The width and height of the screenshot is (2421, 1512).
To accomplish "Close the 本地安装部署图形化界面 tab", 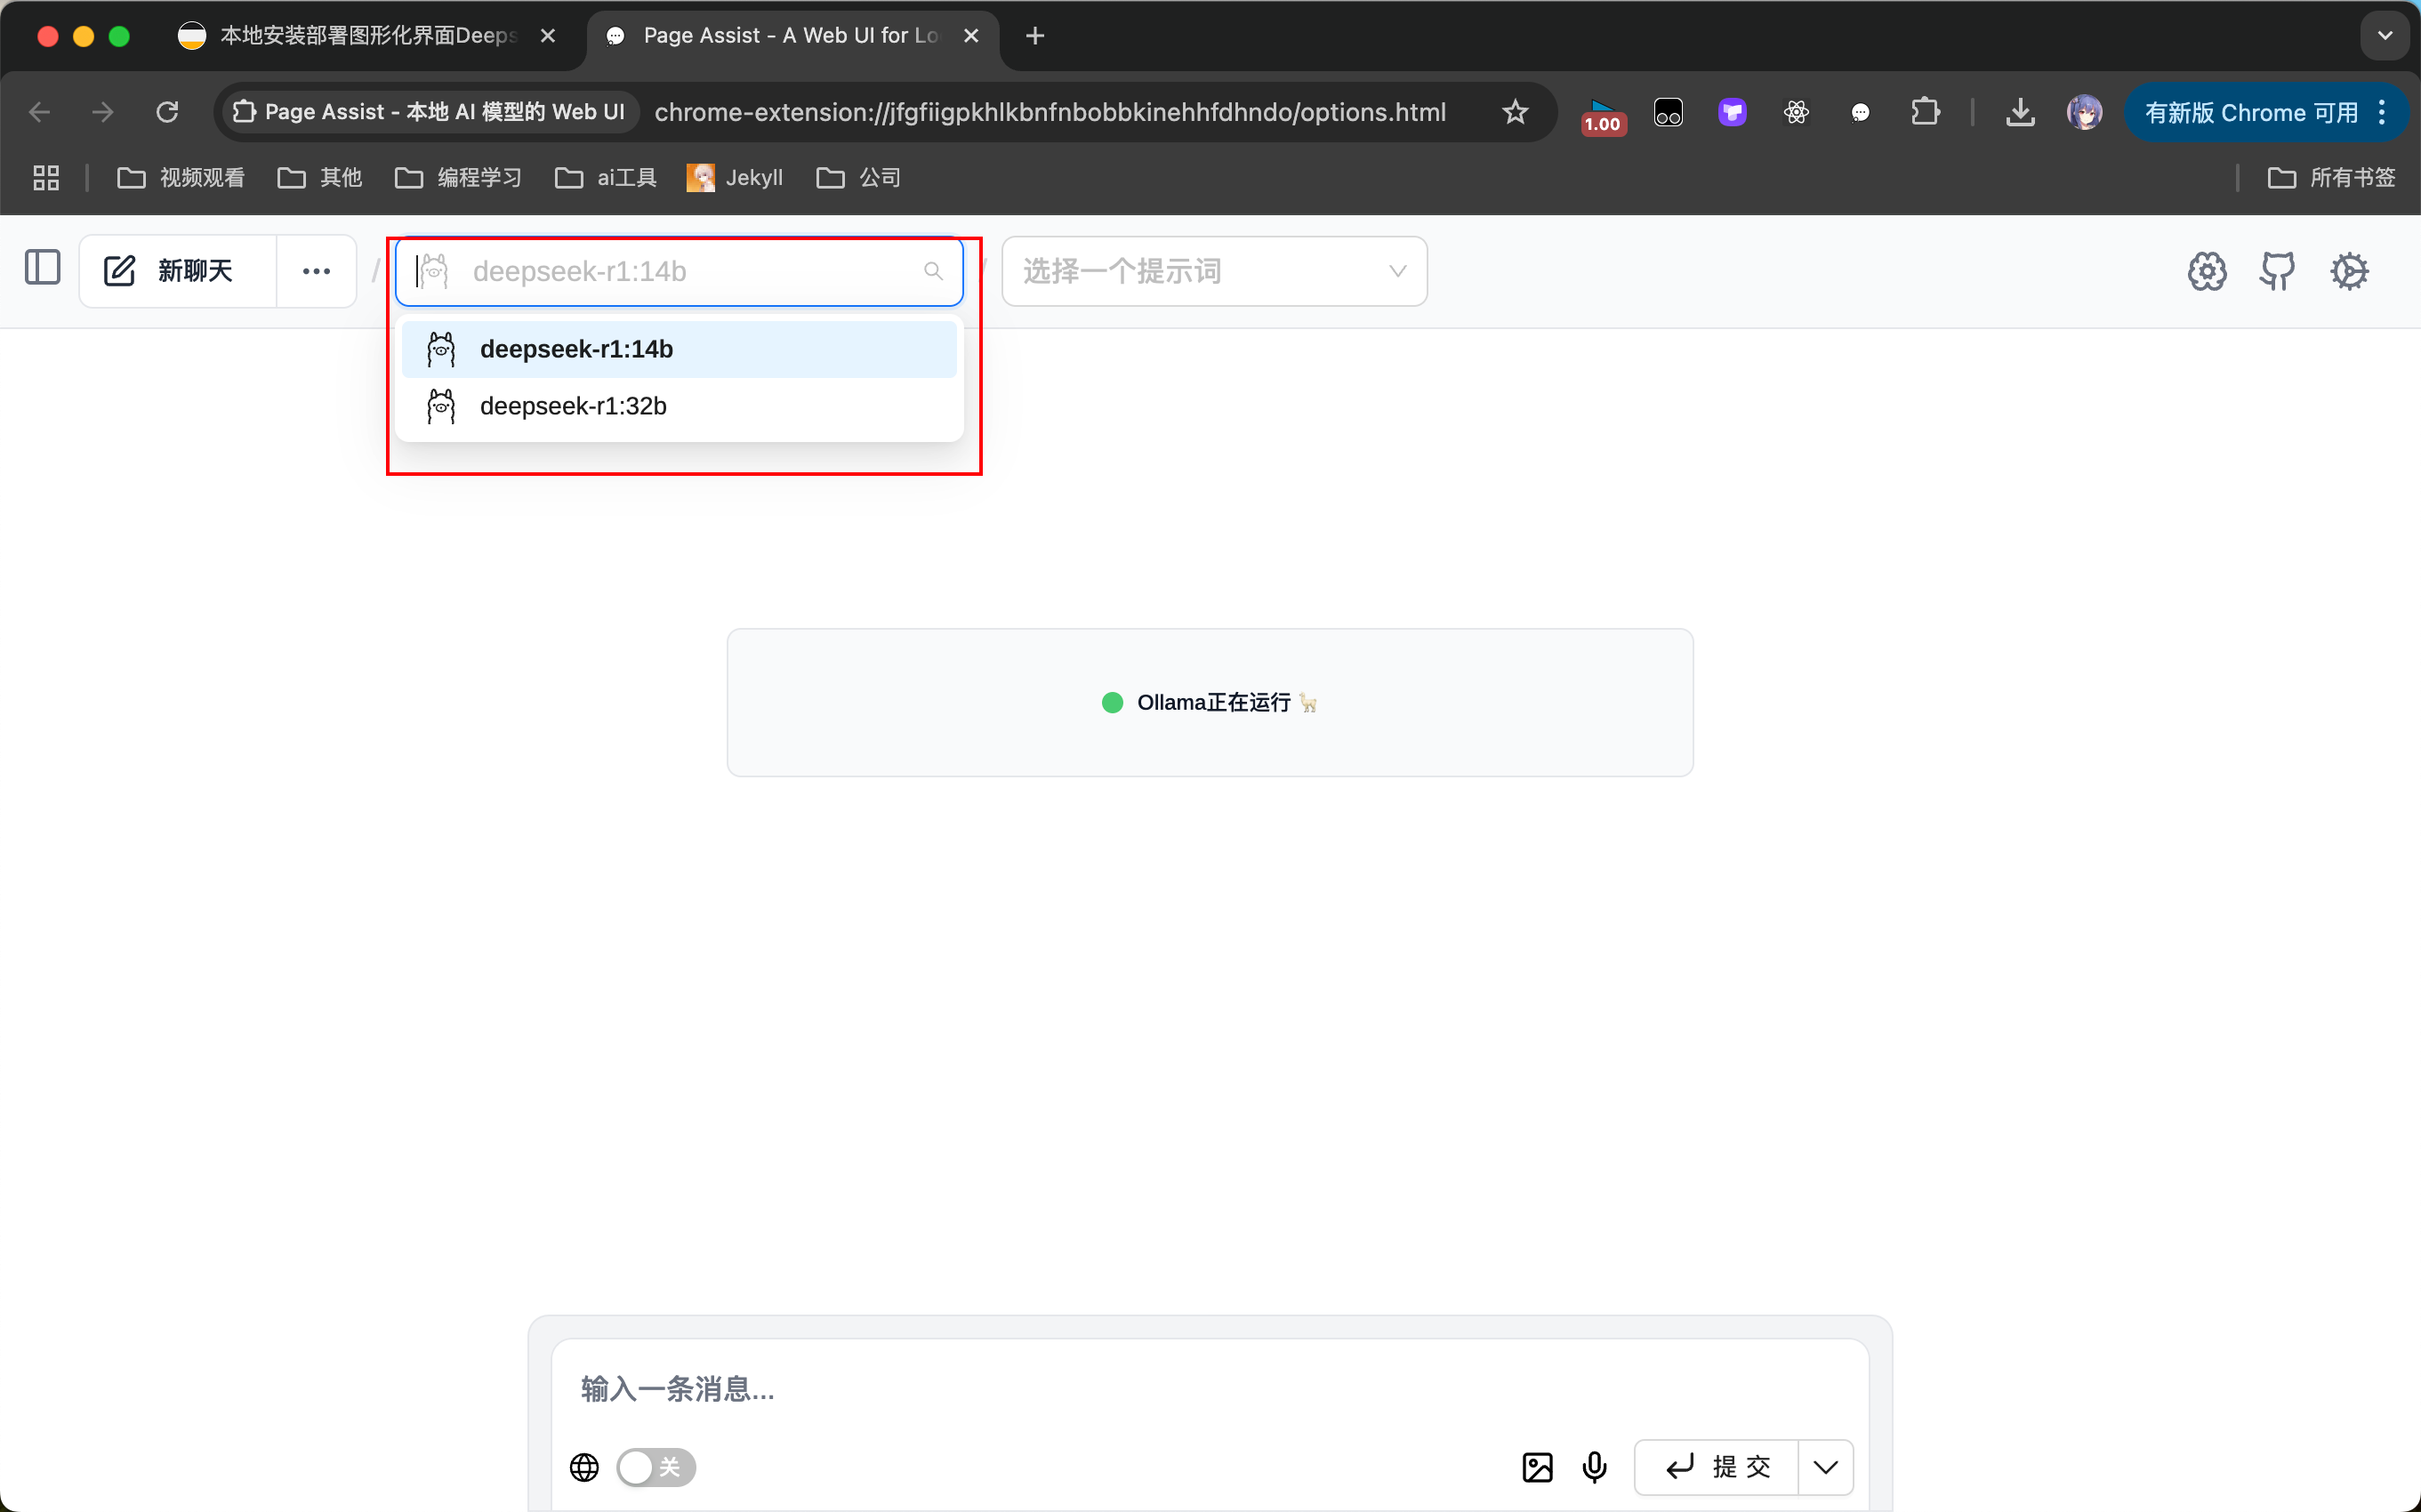I will (x=547, y=36).
